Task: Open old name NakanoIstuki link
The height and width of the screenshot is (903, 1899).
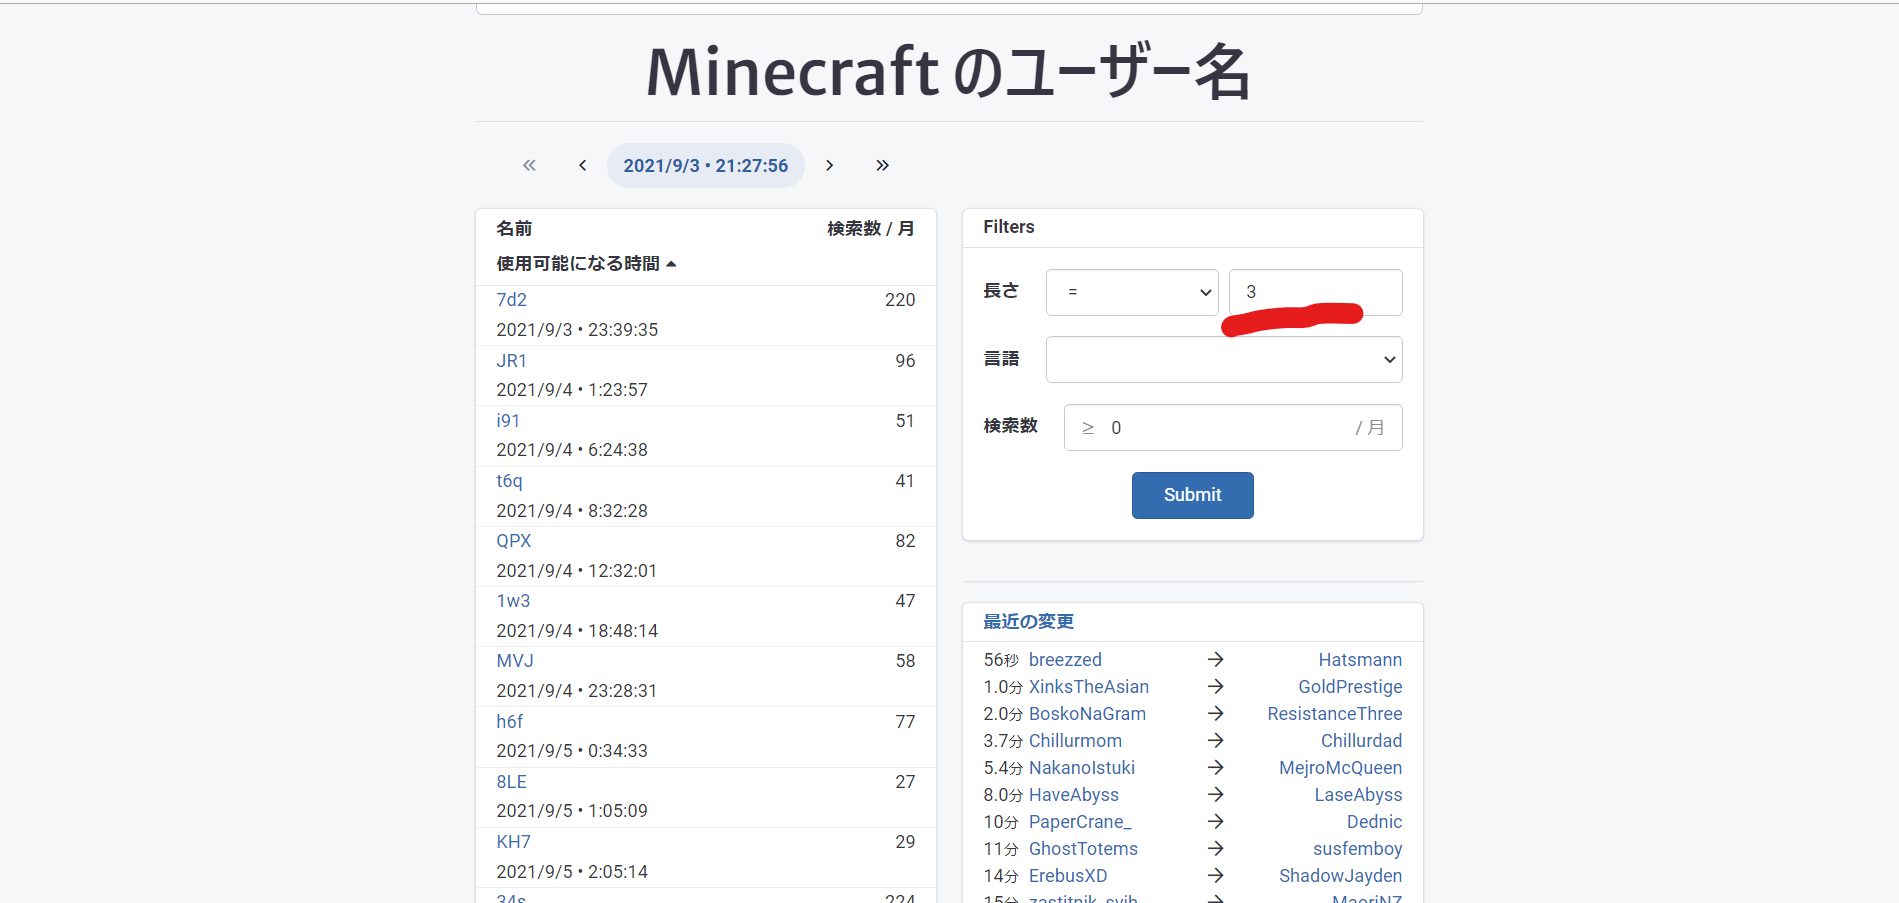Action: pos(1082,768)
